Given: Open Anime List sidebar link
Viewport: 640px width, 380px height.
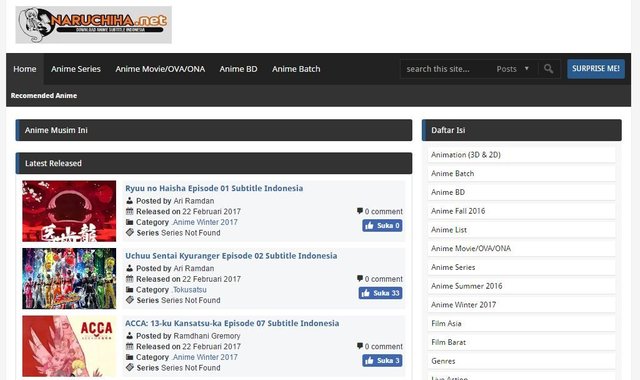Looking at the screenshot, I should point(522,230).
